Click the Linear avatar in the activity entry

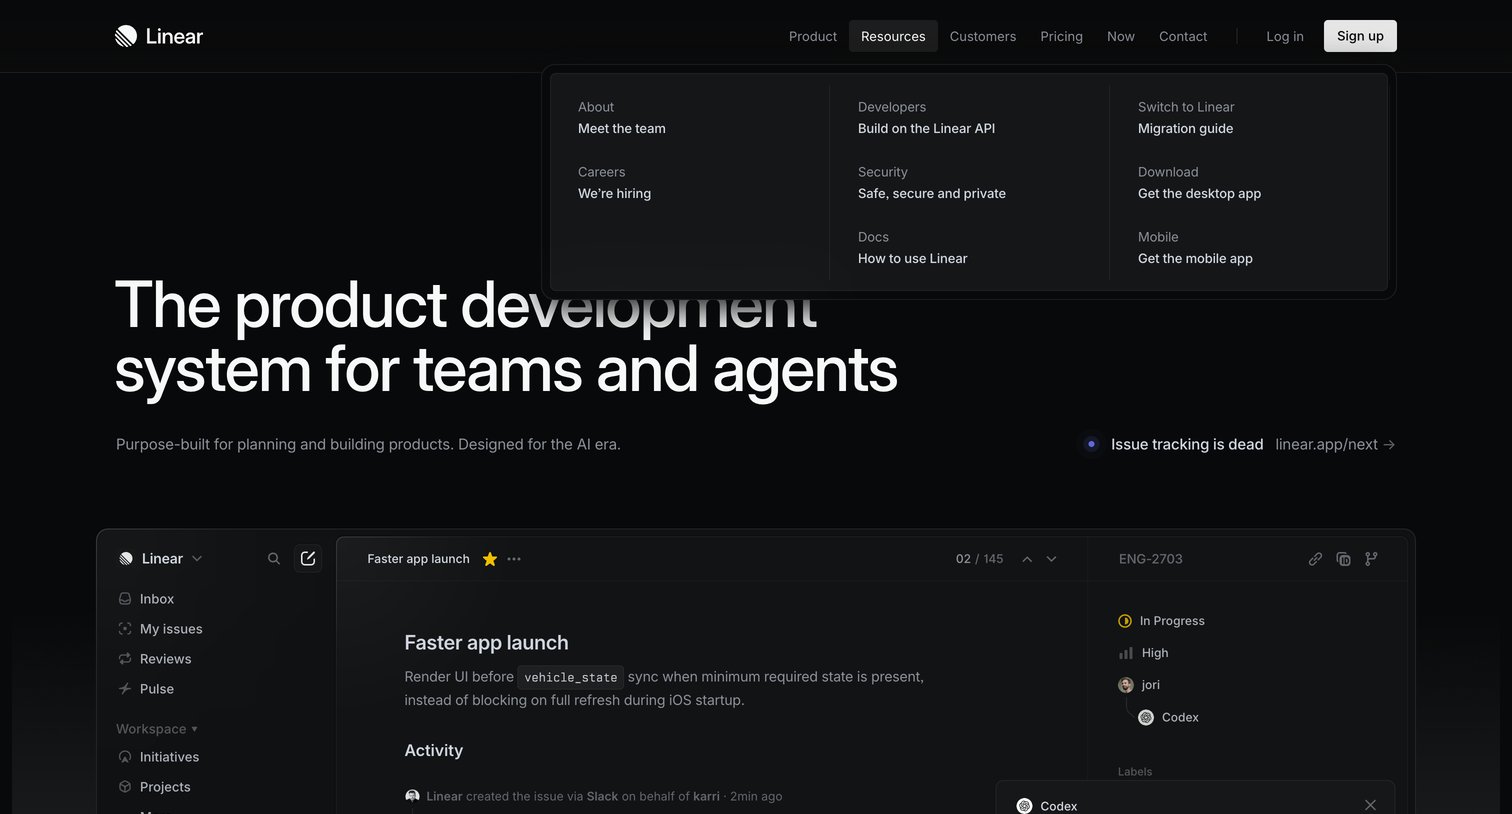[x=412, y=796]
